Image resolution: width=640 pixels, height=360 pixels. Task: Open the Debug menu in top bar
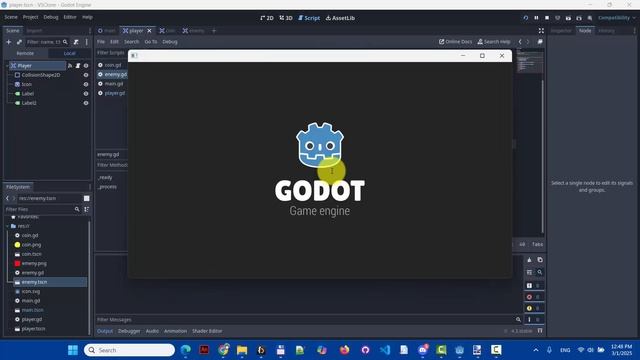click(51, 17)
